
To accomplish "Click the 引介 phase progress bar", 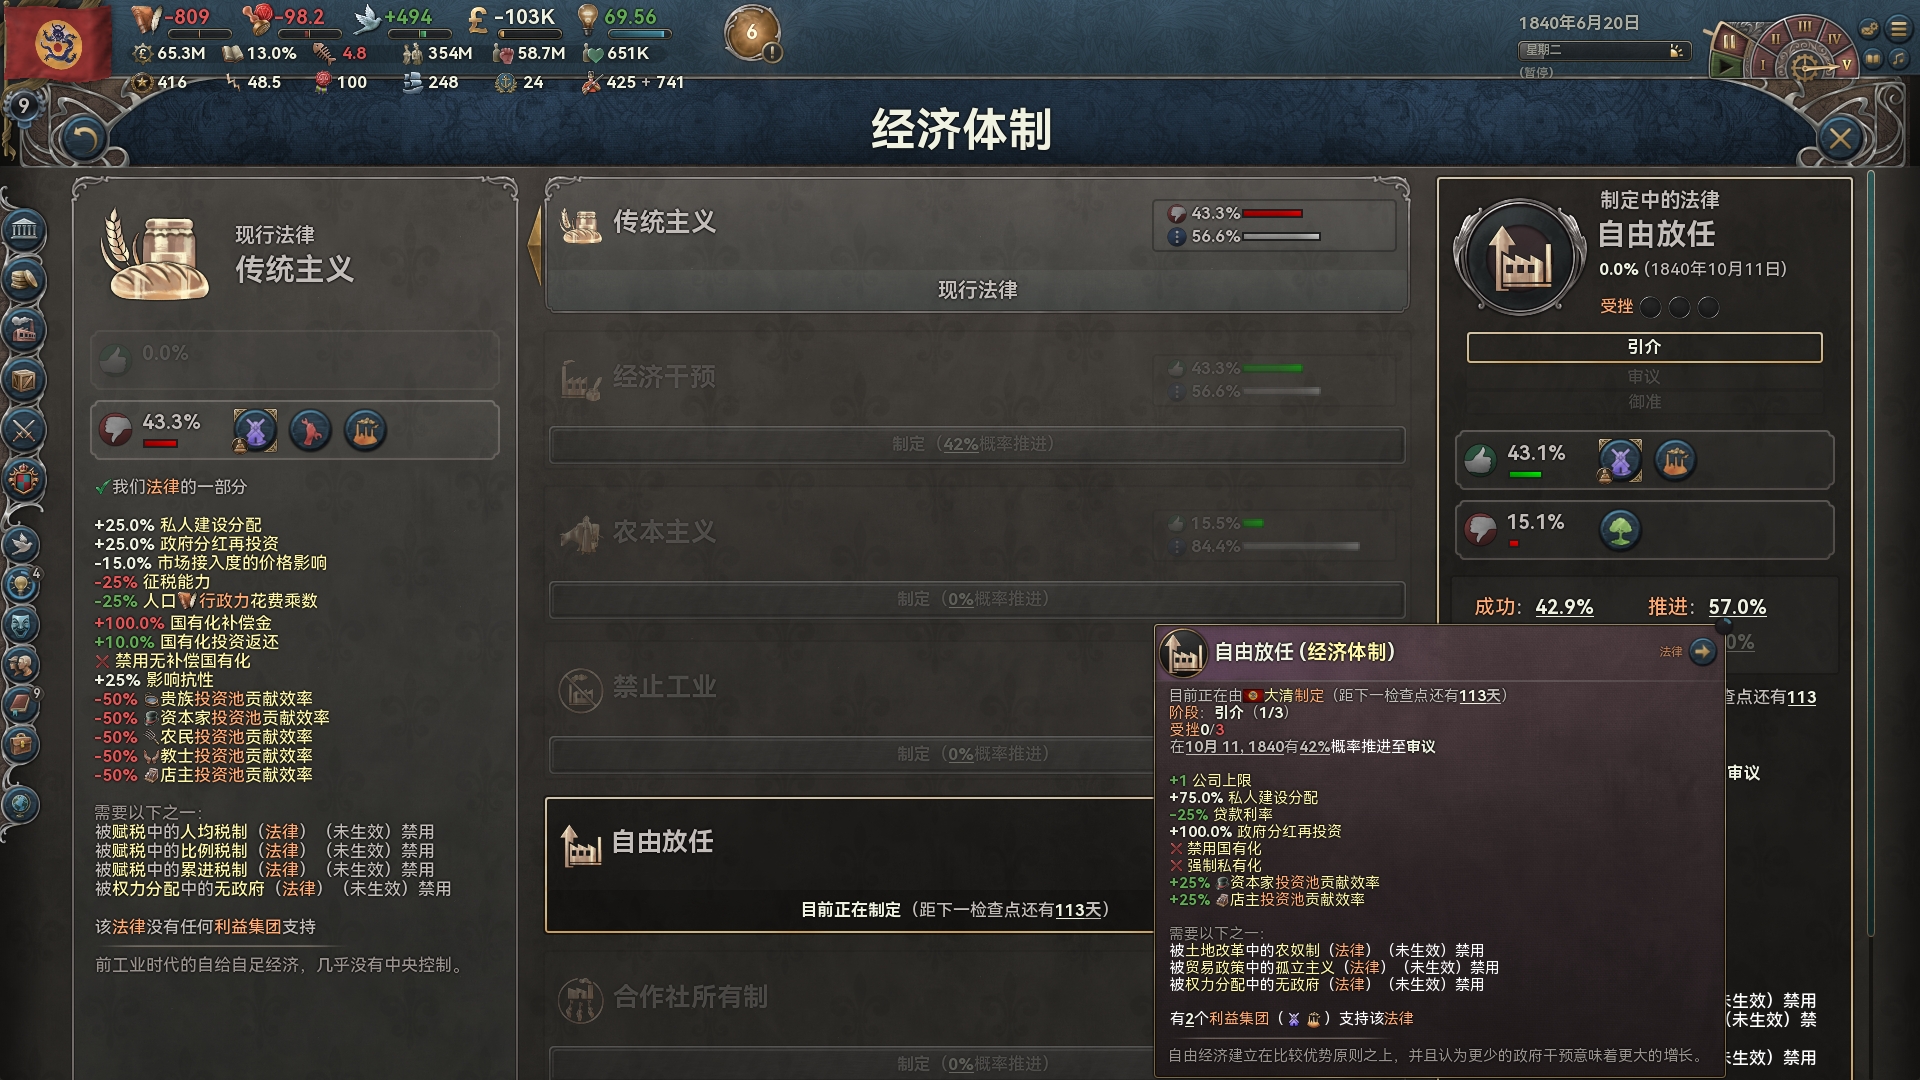I will (1644, 347).
